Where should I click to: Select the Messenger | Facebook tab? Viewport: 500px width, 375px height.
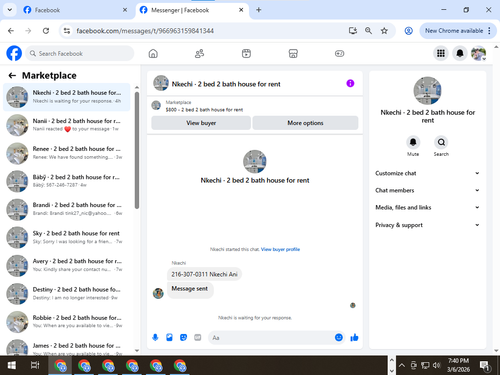tap(192, 10)
